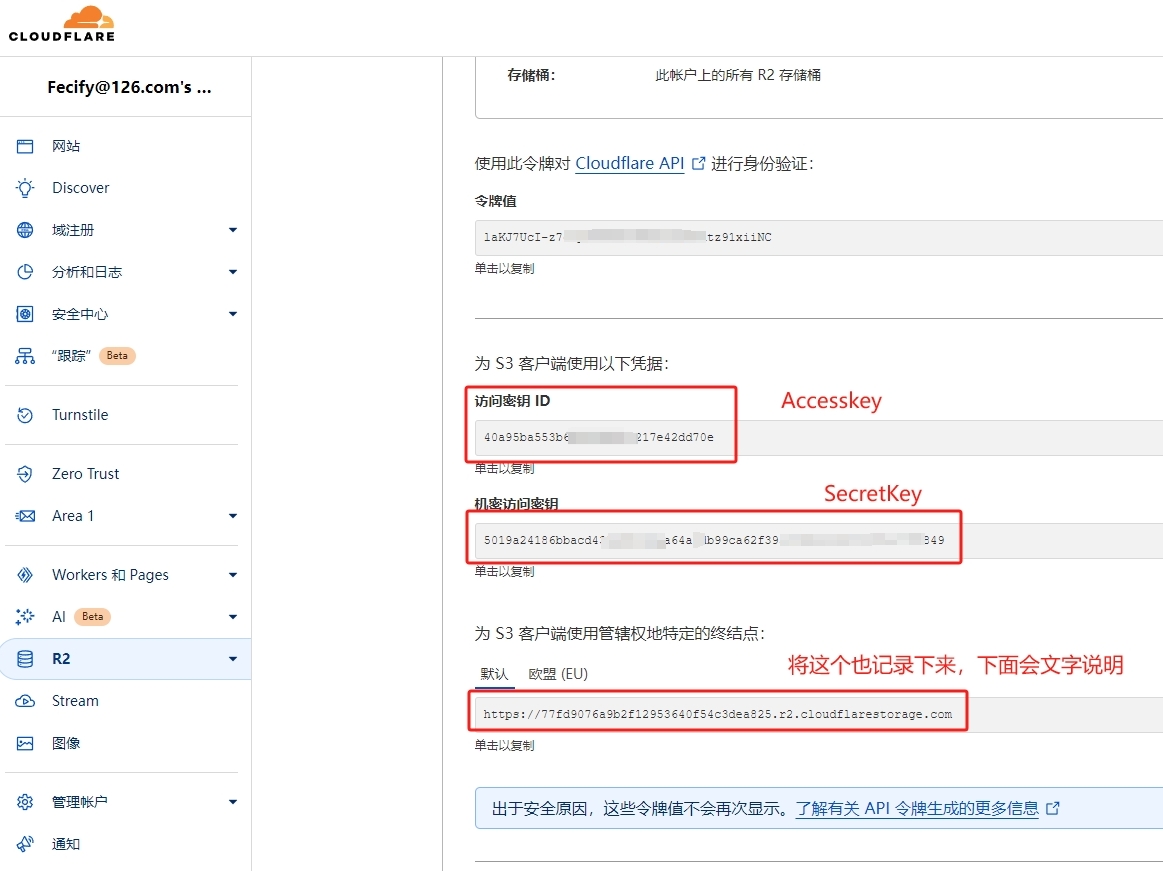Switch to the 欧盟 (EU) tab
The image size is (1163, 871).
pyautogui.click(x=558, y=674)
